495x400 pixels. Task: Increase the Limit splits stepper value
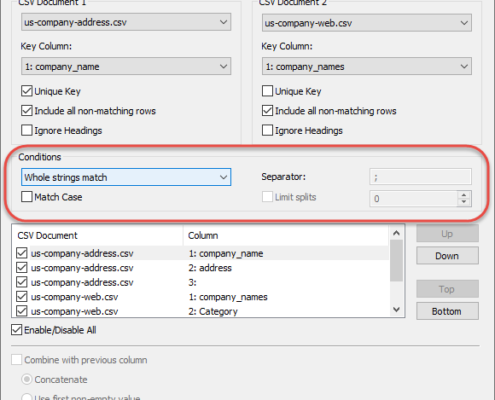tap(464, 195)
